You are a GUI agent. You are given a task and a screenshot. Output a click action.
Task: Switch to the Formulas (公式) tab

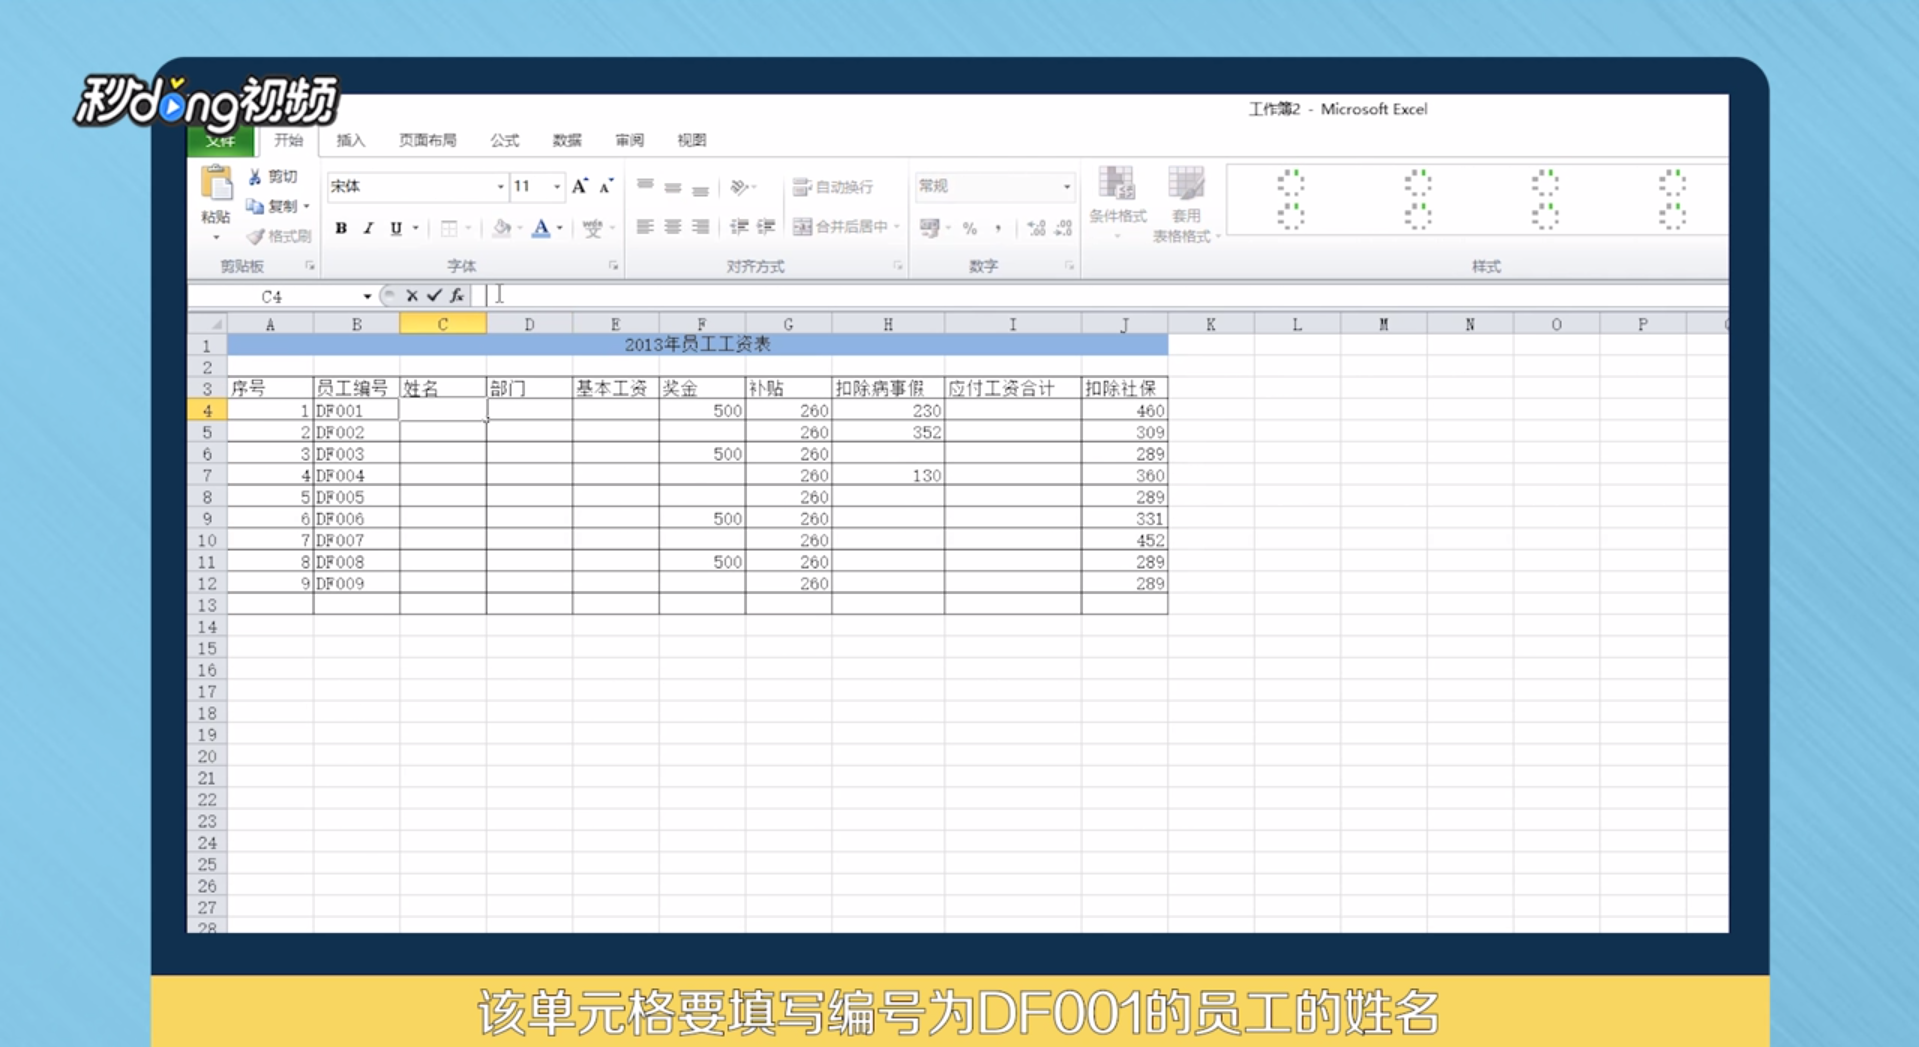tap(505, 141)
